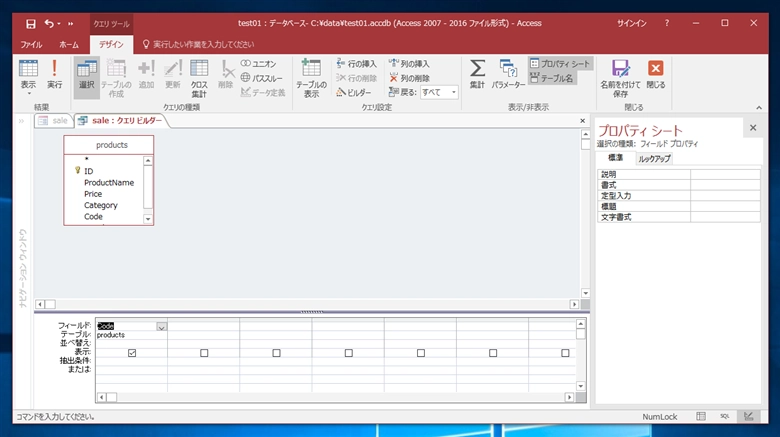Click the Format (書式) property field

pos(725,185)
